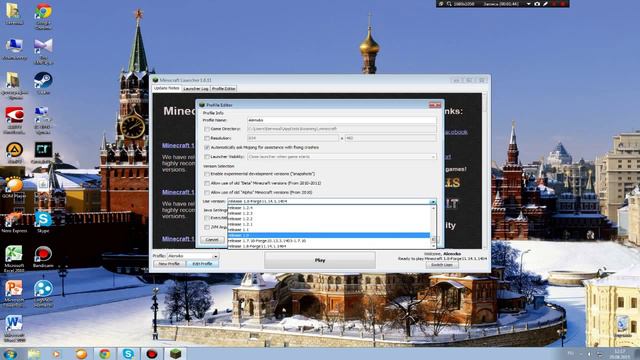Click the Switch User button
The width and height of the screenshot is (640, 360).
pyautogui.click(x=442, y=265)
